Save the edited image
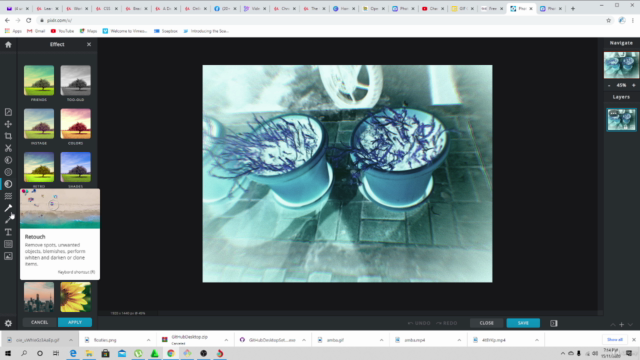Viewport: 640px width, 360px height. [x=523, y=323]
